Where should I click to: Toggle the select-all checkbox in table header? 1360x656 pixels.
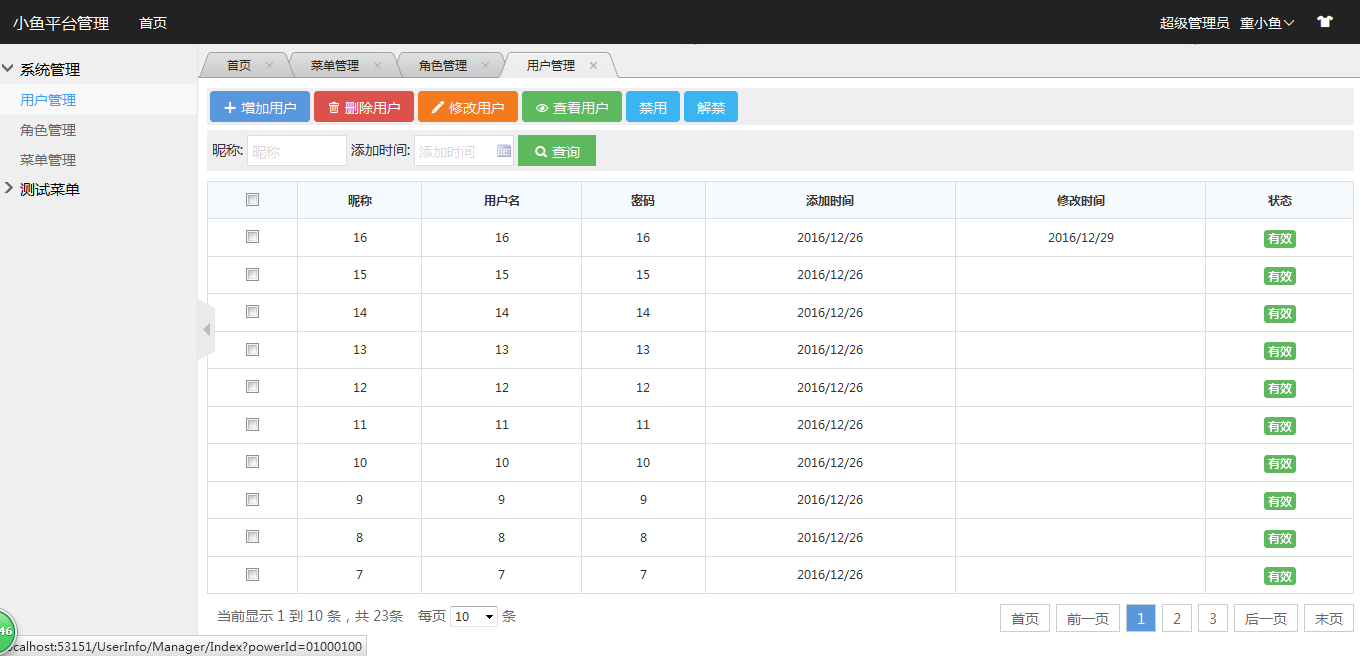point(252,200)
